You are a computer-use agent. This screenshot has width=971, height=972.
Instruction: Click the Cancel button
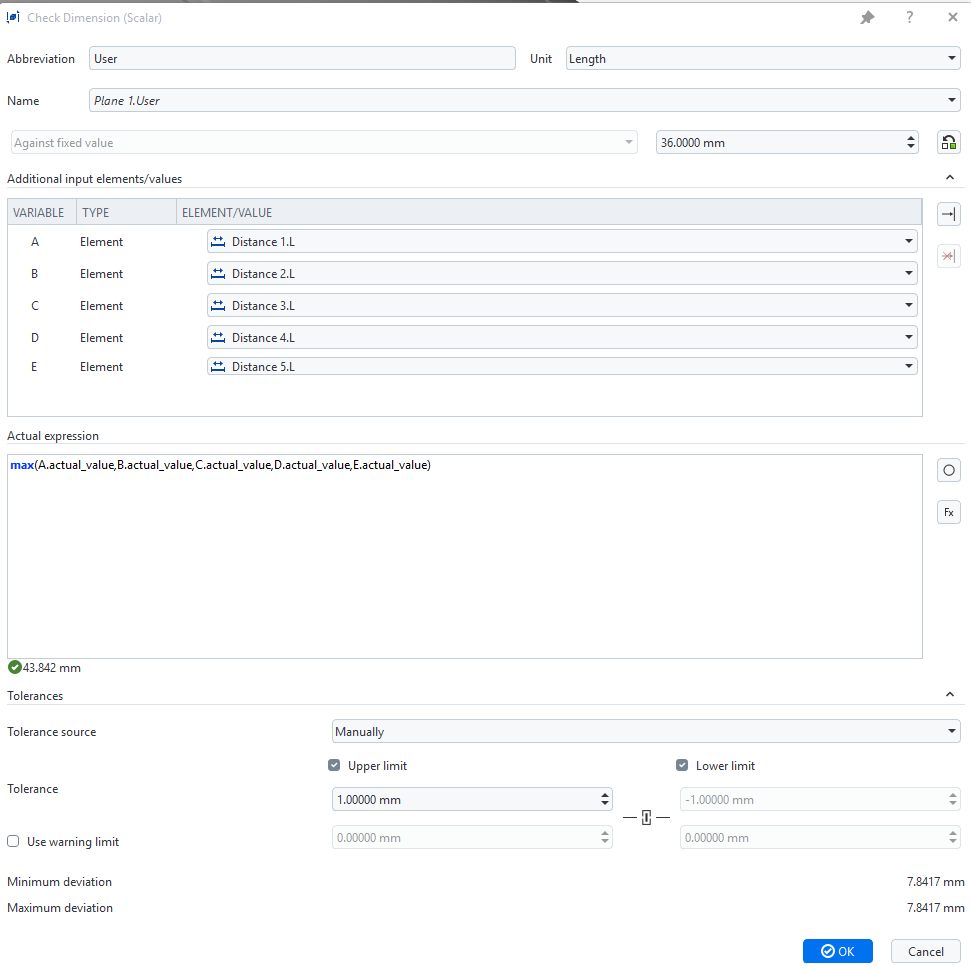[x=925, y=951]
